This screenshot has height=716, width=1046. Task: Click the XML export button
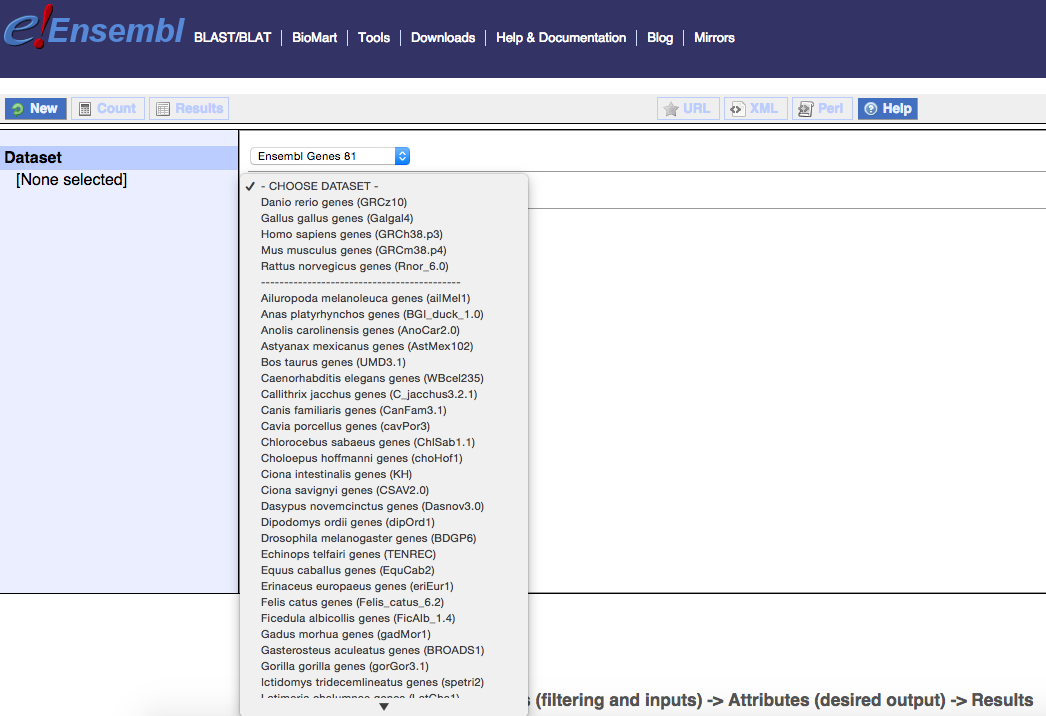pyautogui.click(x=755, y=109)
